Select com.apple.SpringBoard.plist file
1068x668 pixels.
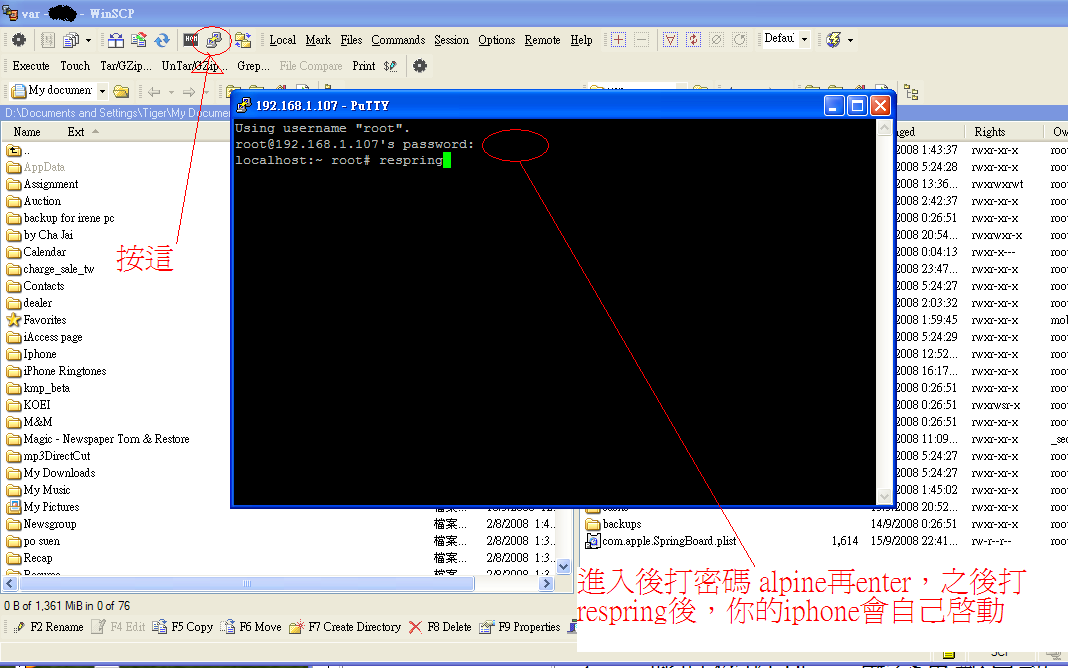[x=669, y=541]
